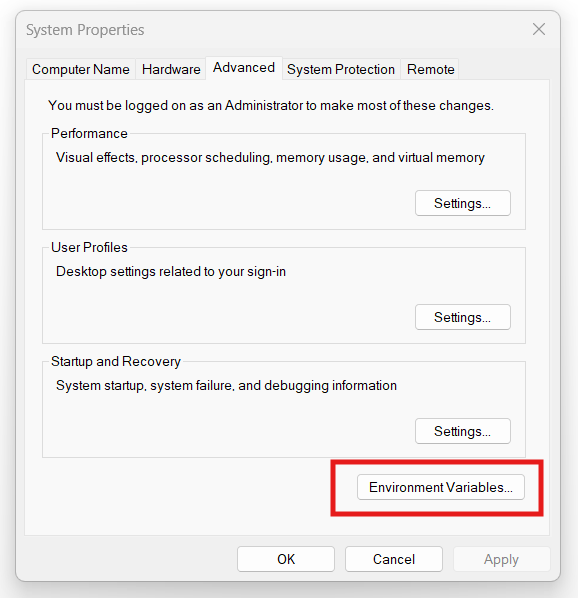Click the visual effects description text

tap(270, 158)
